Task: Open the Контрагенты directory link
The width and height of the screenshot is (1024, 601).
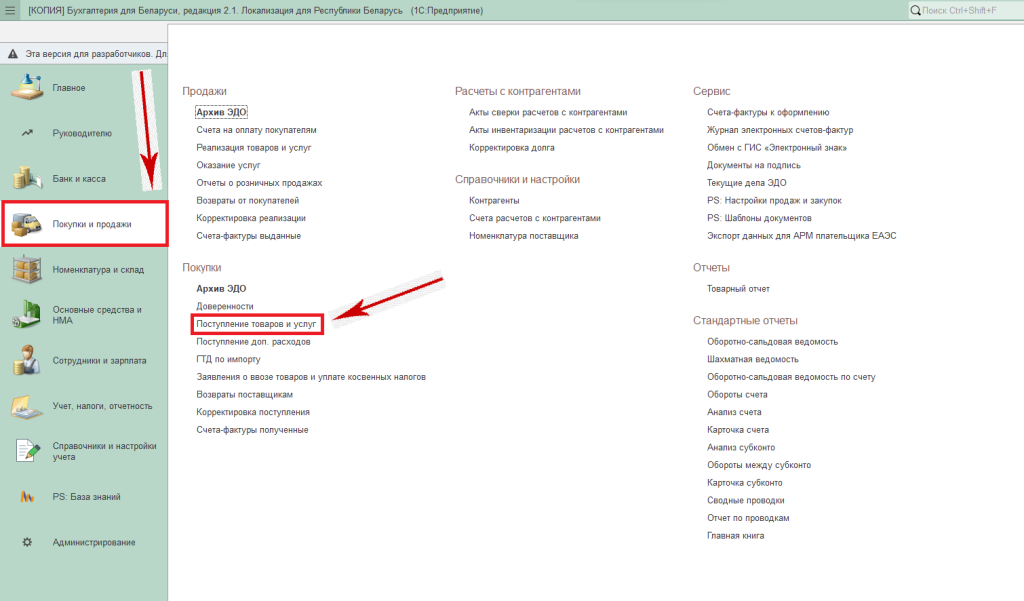Action: click(x=494, y=201)
